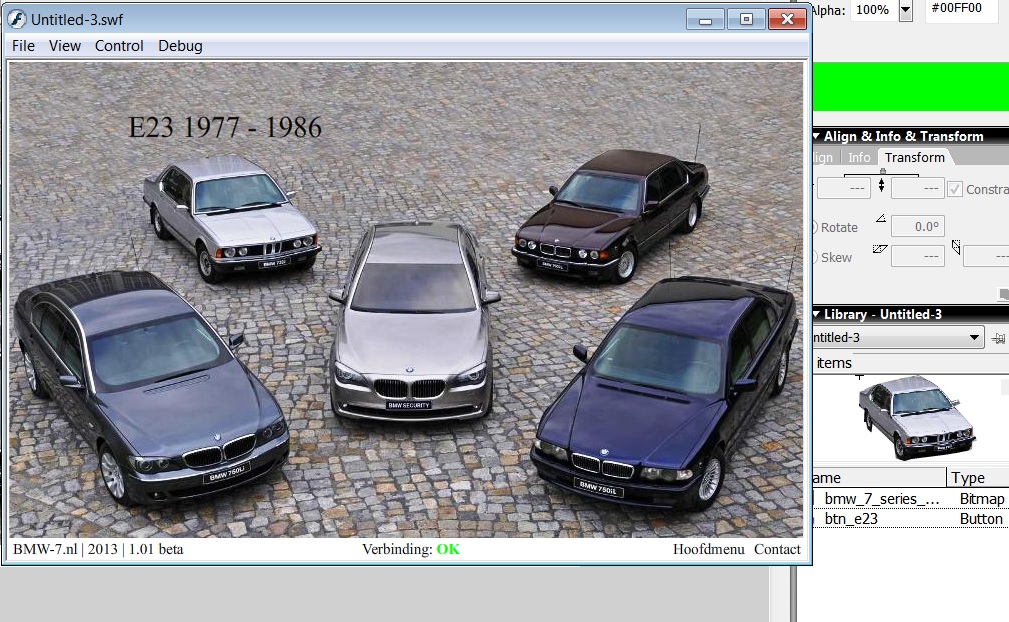Click the green color preview swatch
The image size is (1009, 622).
911,87
